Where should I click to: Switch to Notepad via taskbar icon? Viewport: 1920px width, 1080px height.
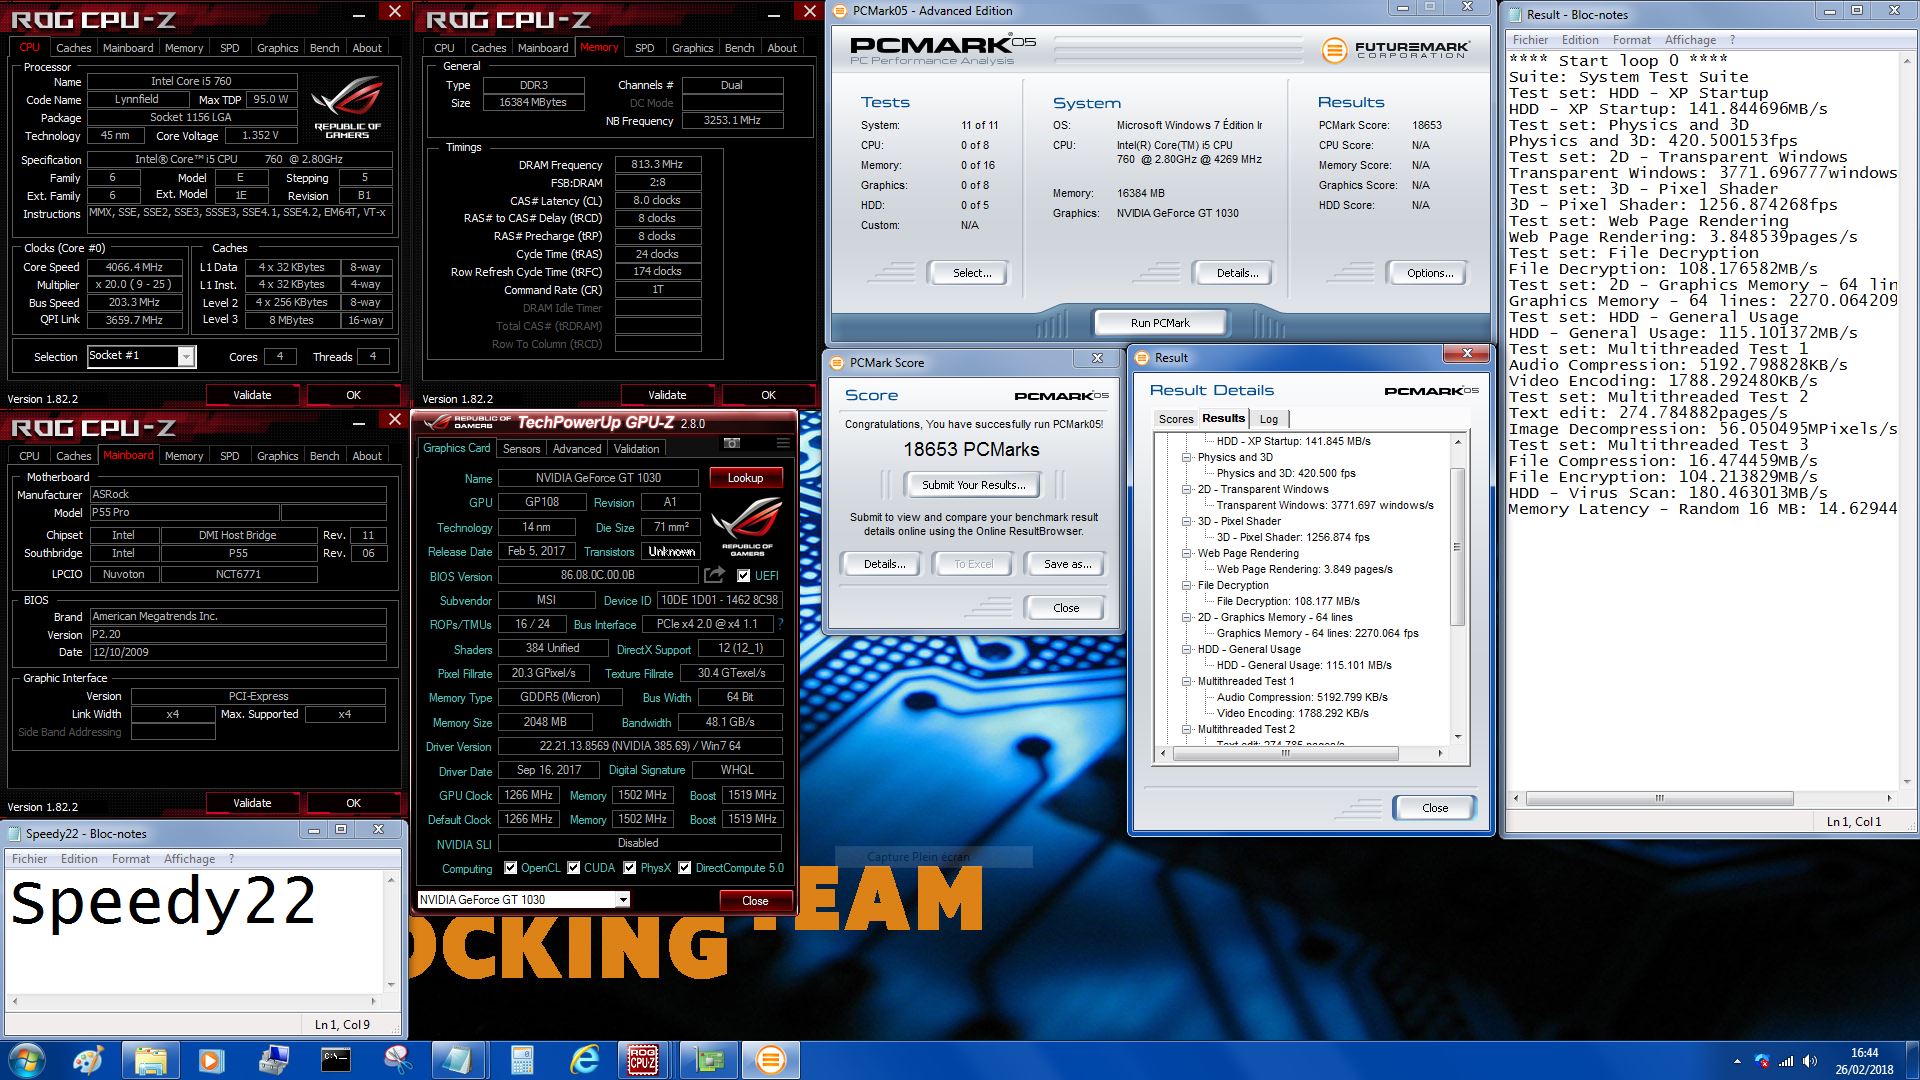click(460, 1060)
